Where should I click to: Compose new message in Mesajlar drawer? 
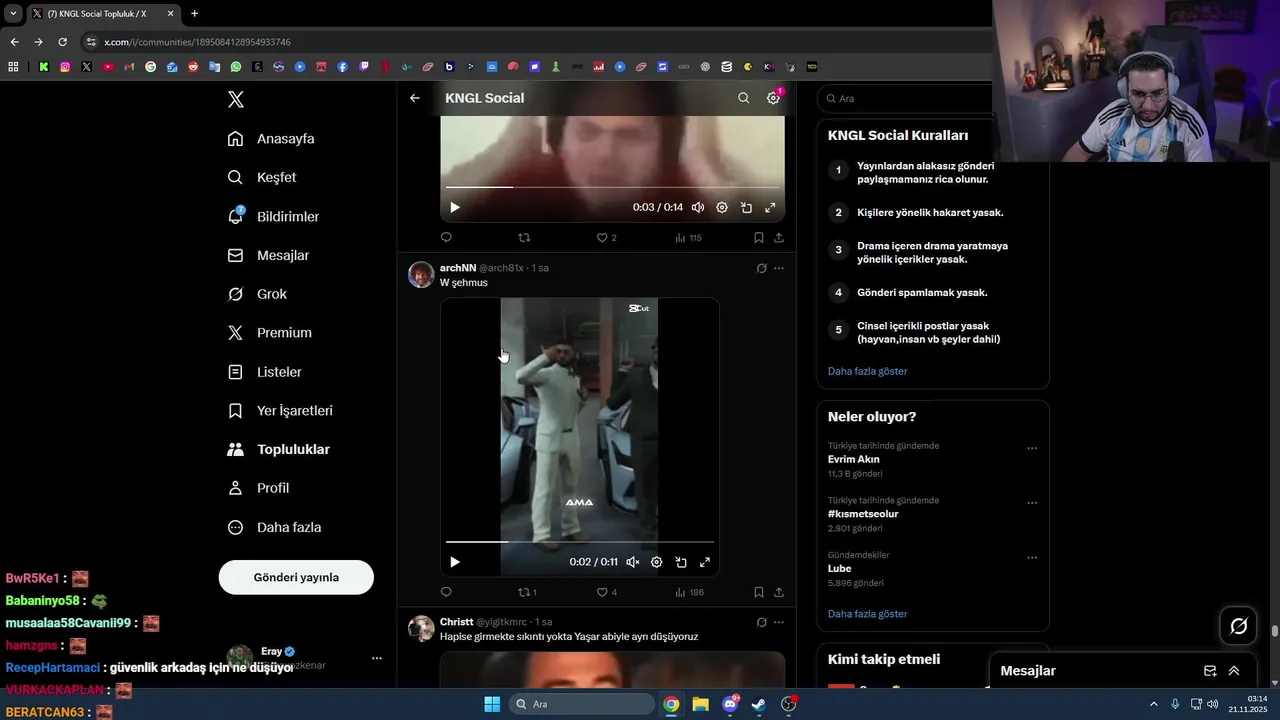tap(1210, 671)
